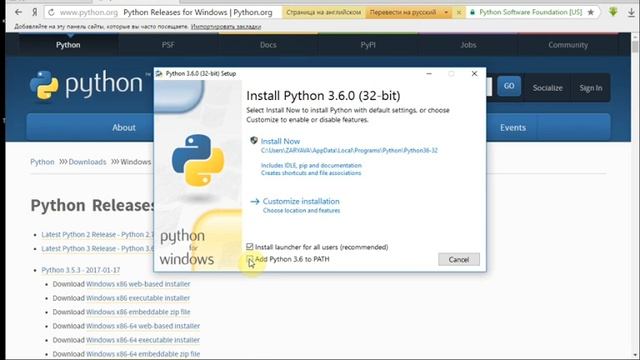Click Импортировать закладки link
The height and width of the screenshot is (360, 640).
point(226,27)
